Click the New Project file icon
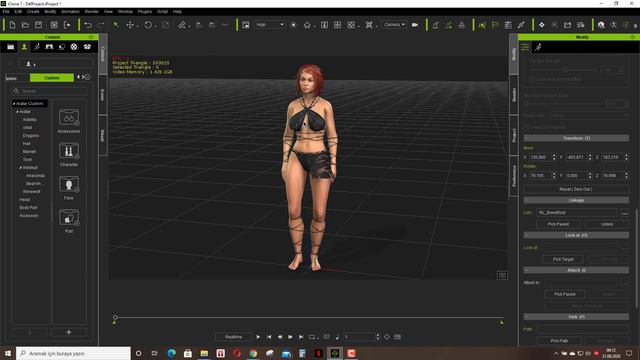The height and width of the screenshot is (360, 640). [x=12, y=25]
